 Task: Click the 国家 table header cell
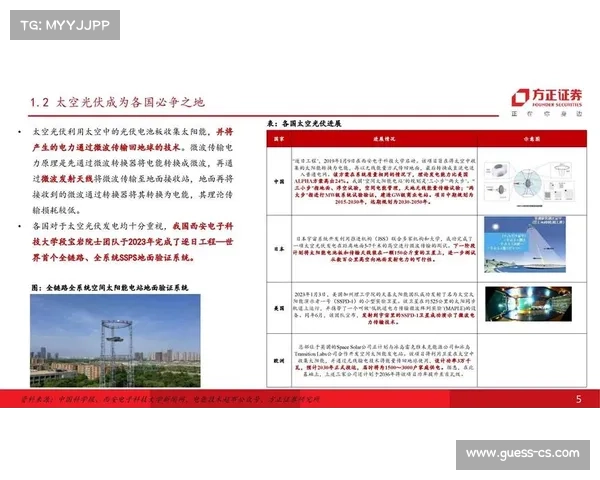(x=279, y=139)
